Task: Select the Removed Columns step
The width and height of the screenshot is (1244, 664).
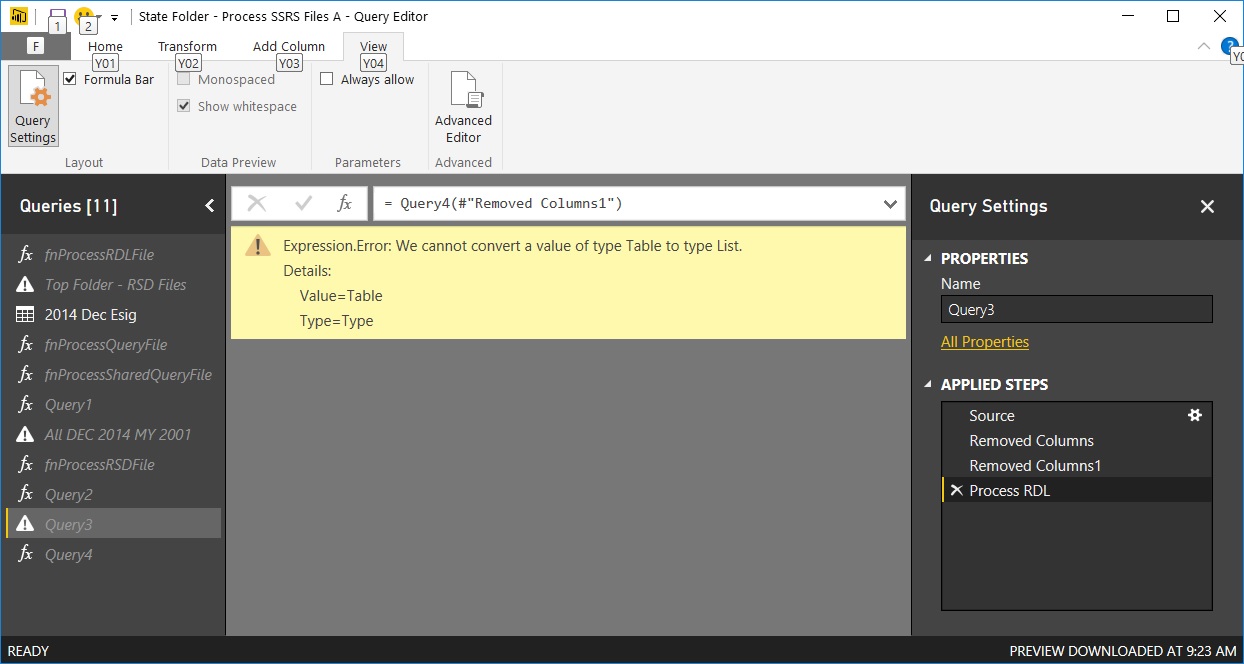Action: click(1077, 440)
